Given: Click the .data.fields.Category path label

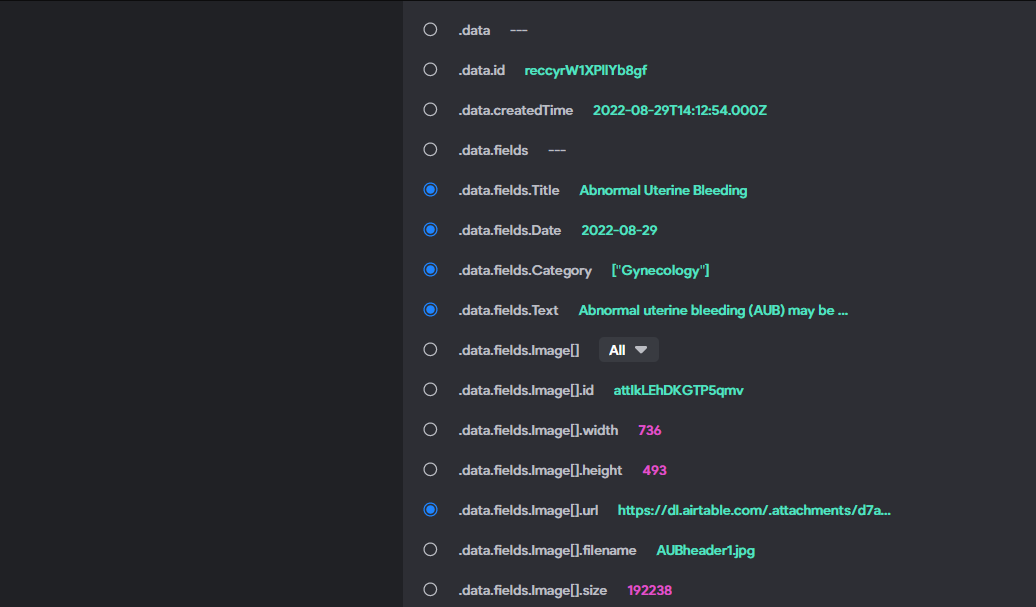Looking at the screenshot, I should (x=525, y=271).
